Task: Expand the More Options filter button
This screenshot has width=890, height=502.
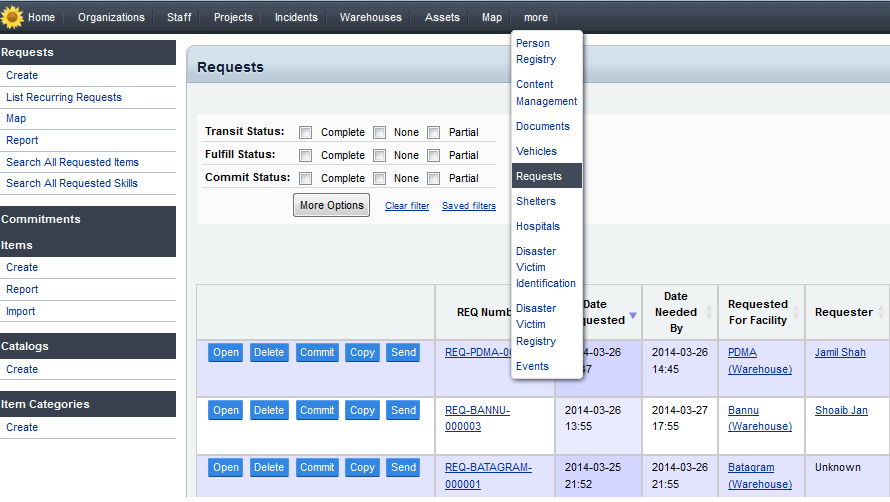Action: [x=332, y=205]
